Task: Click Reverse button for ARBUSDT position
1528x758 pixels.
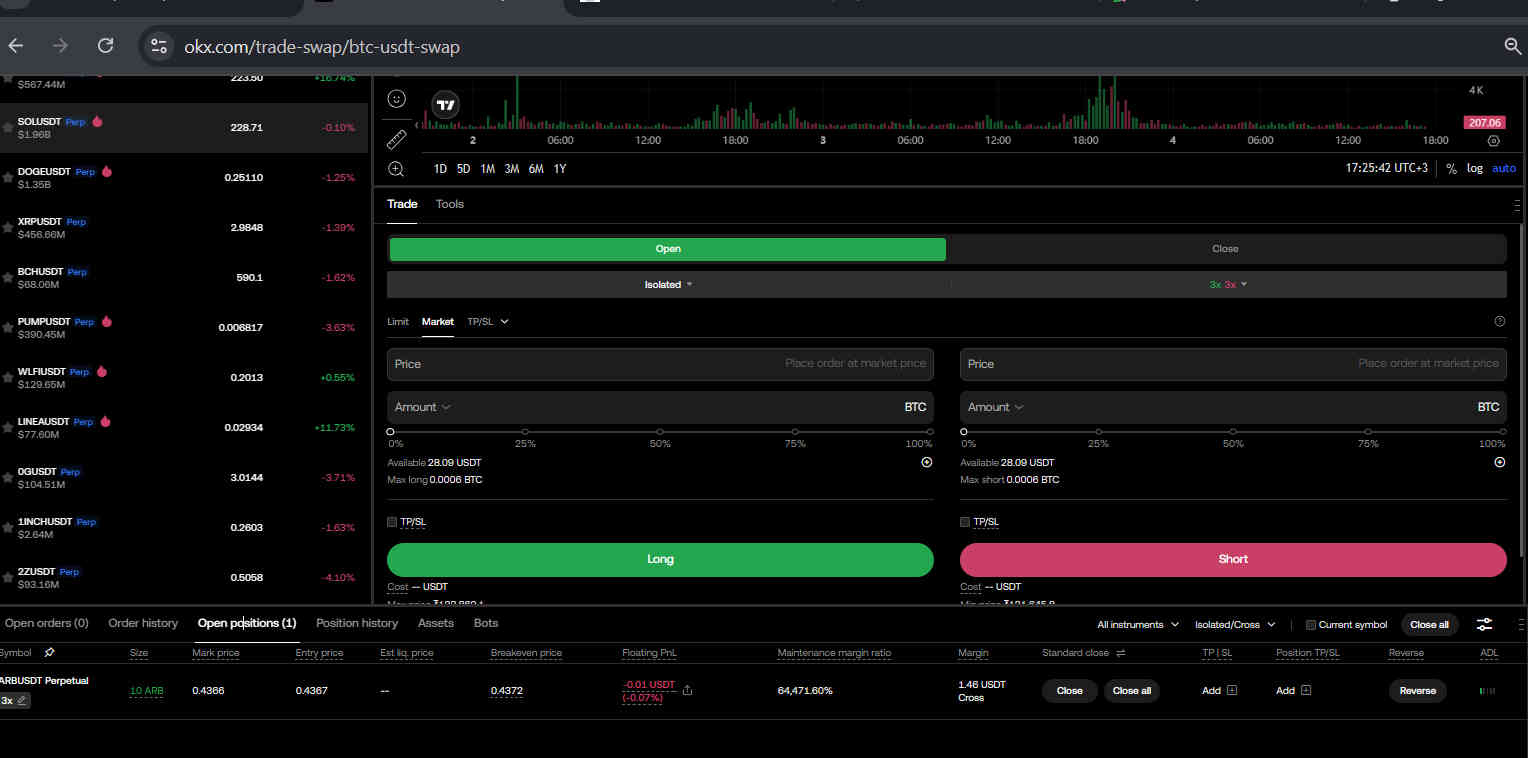Action: (1417, 691)
